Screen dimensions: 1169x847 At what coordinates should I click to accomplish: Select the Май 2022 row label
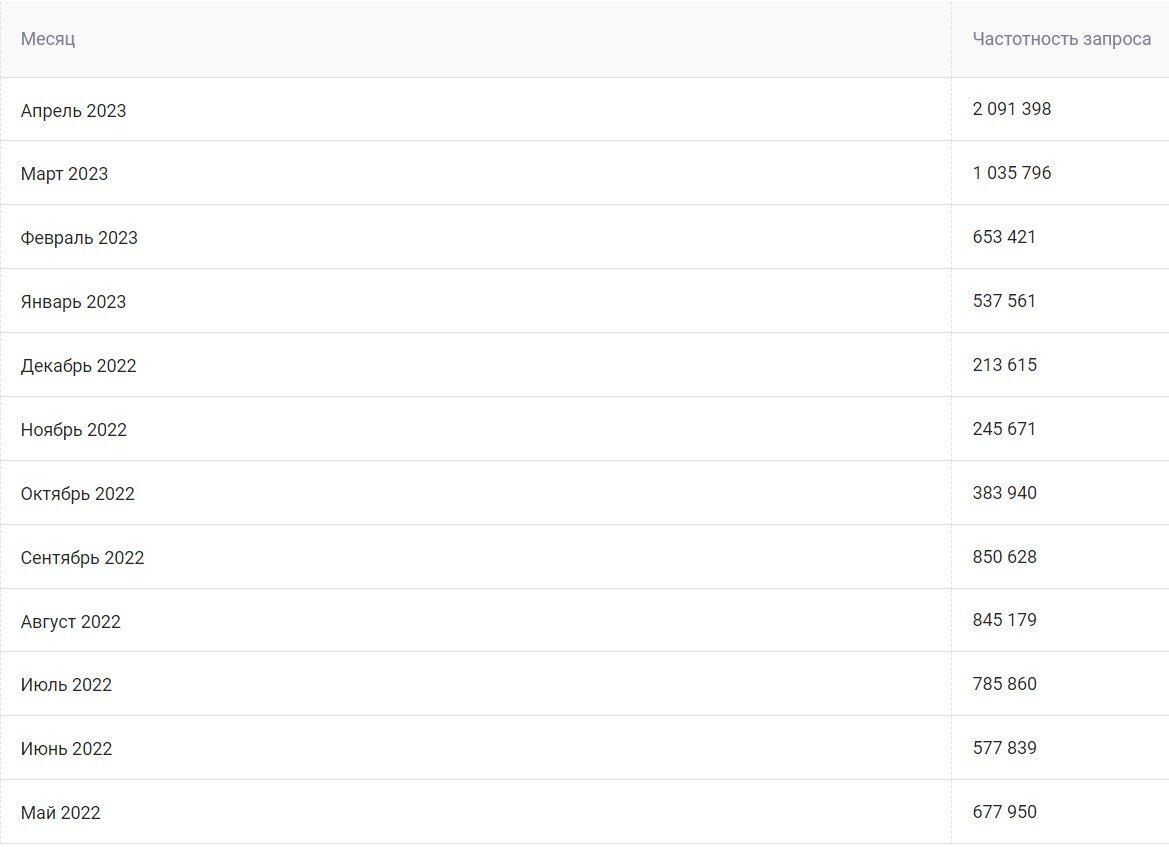[60, 813]
